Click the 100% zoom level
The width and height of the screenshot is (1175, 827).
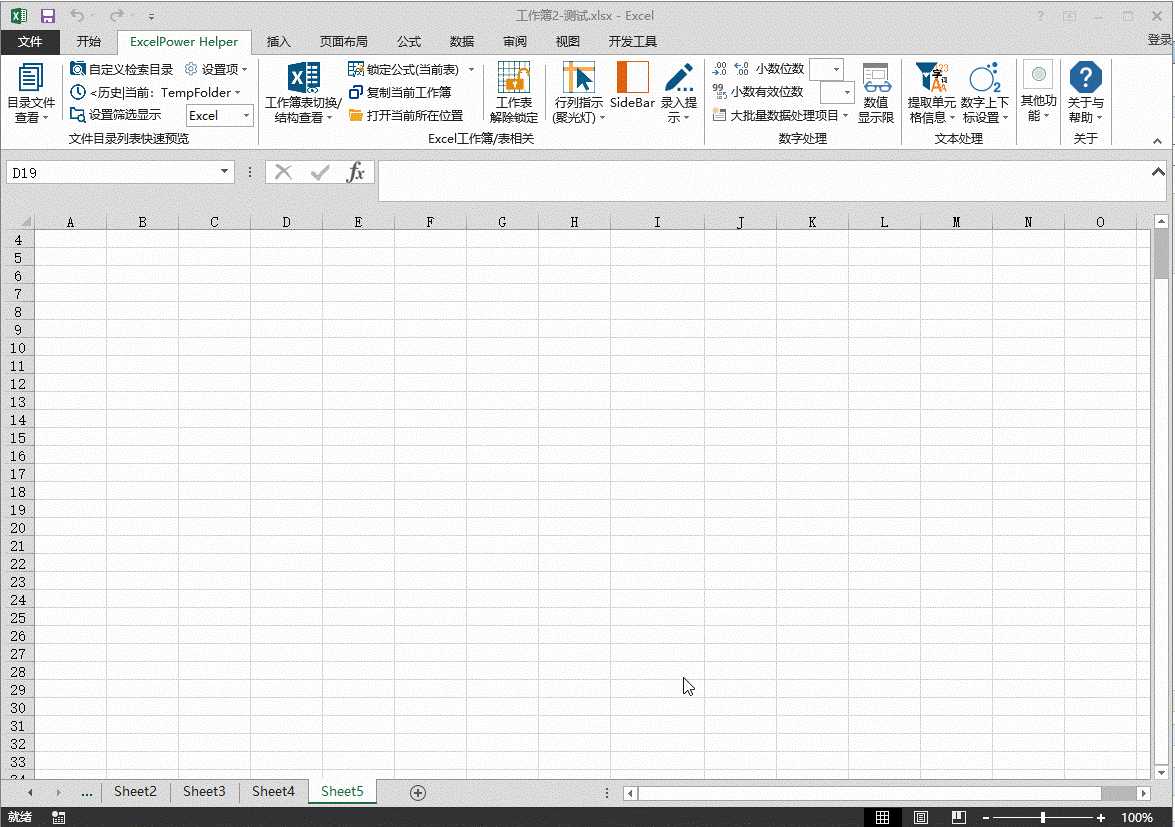point(1137,817)
